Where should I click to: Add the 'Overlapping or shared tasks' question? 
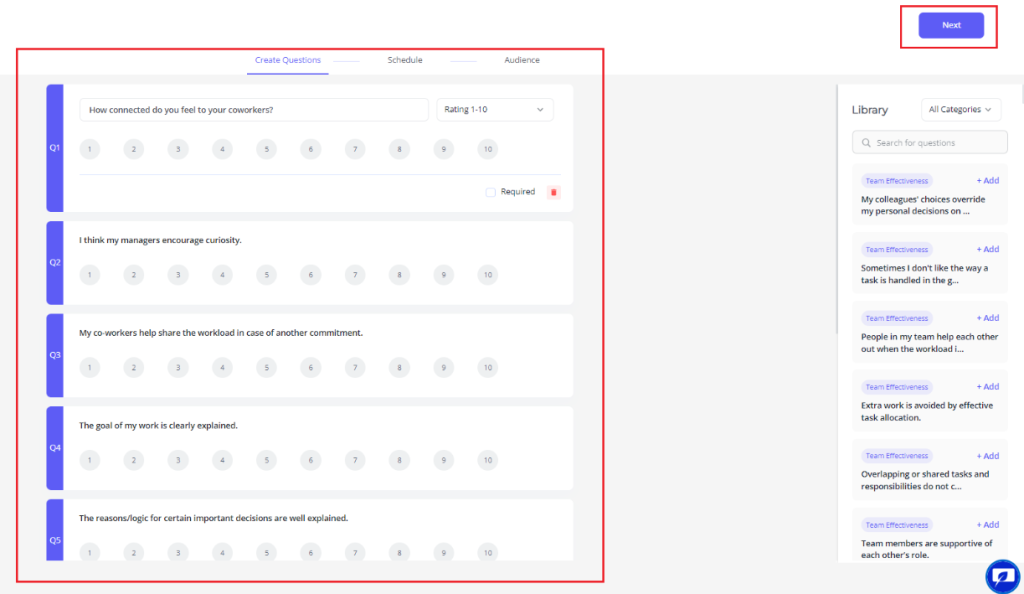click(x=987, y=456)
